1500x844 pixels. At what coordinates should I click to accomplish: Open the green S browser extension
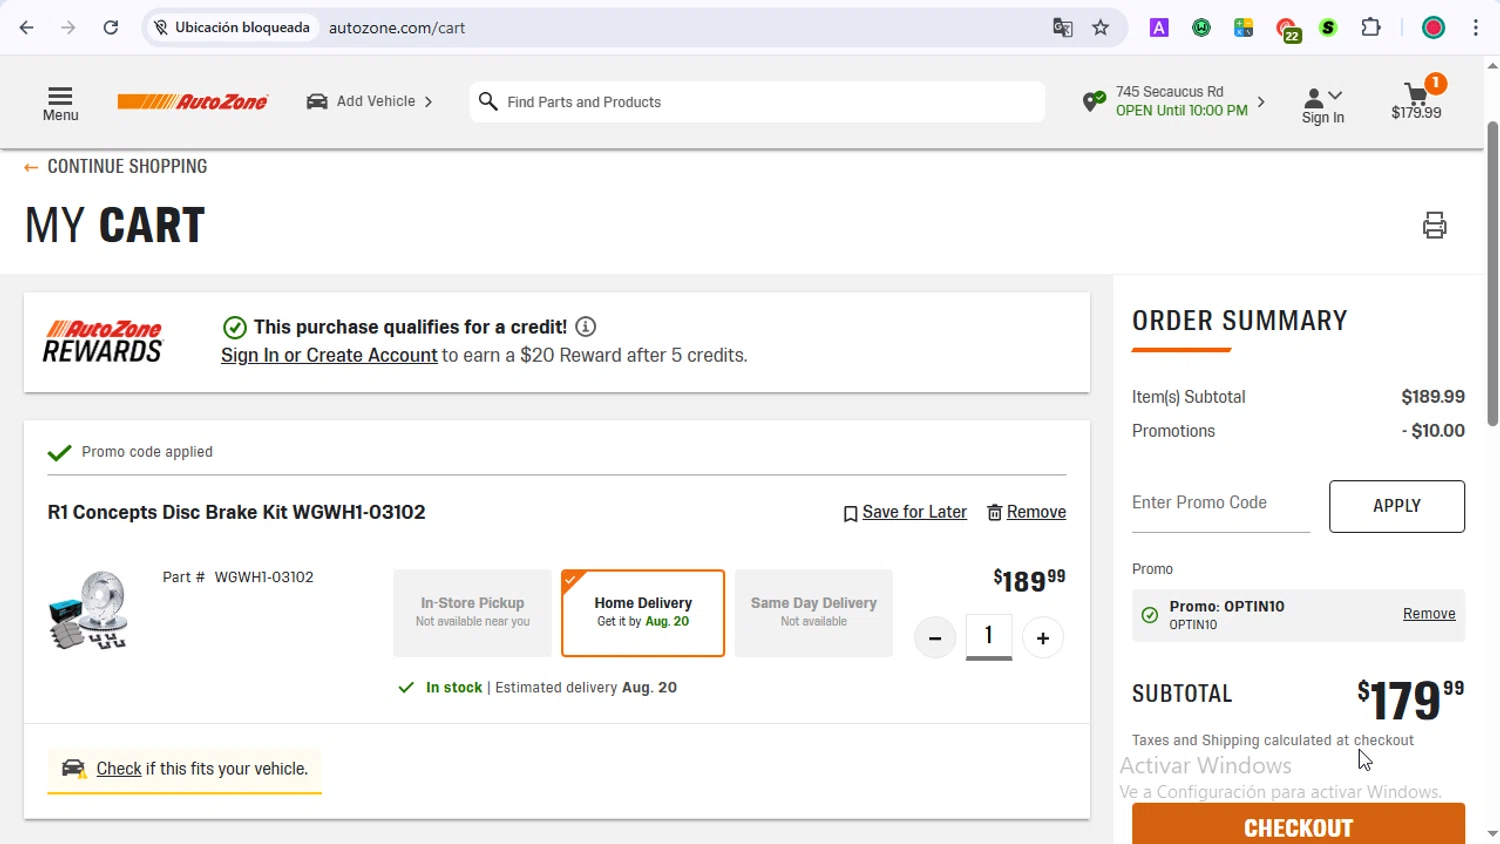click(1328, 28)
